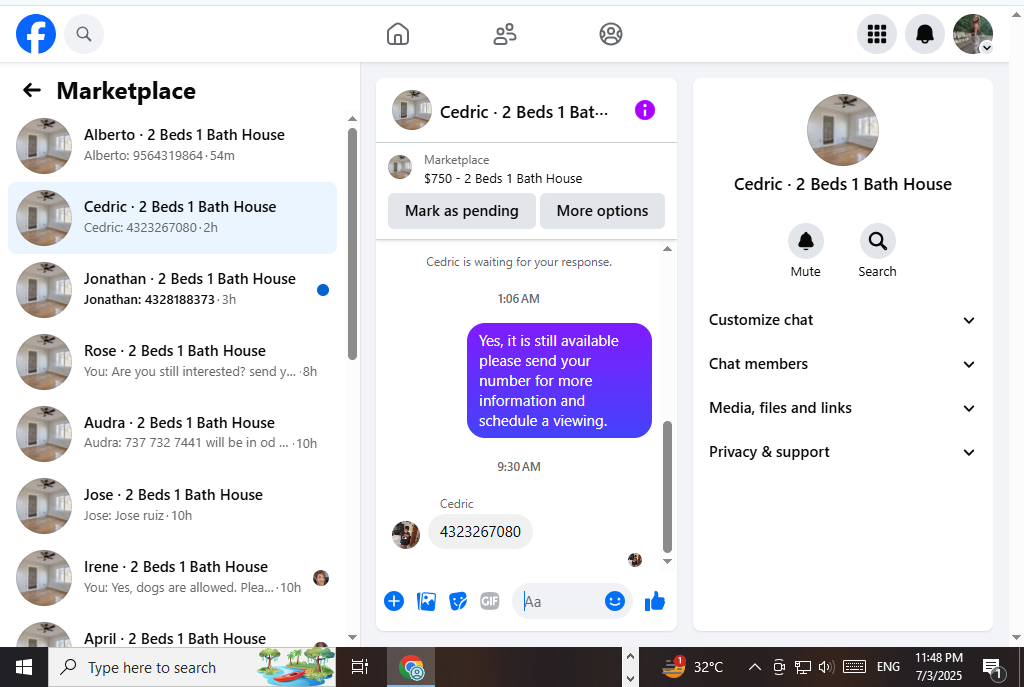This screenshot has width=1024, height=687.
Task: Expand Privacy & support section
Action: click(x=842, y=452)
